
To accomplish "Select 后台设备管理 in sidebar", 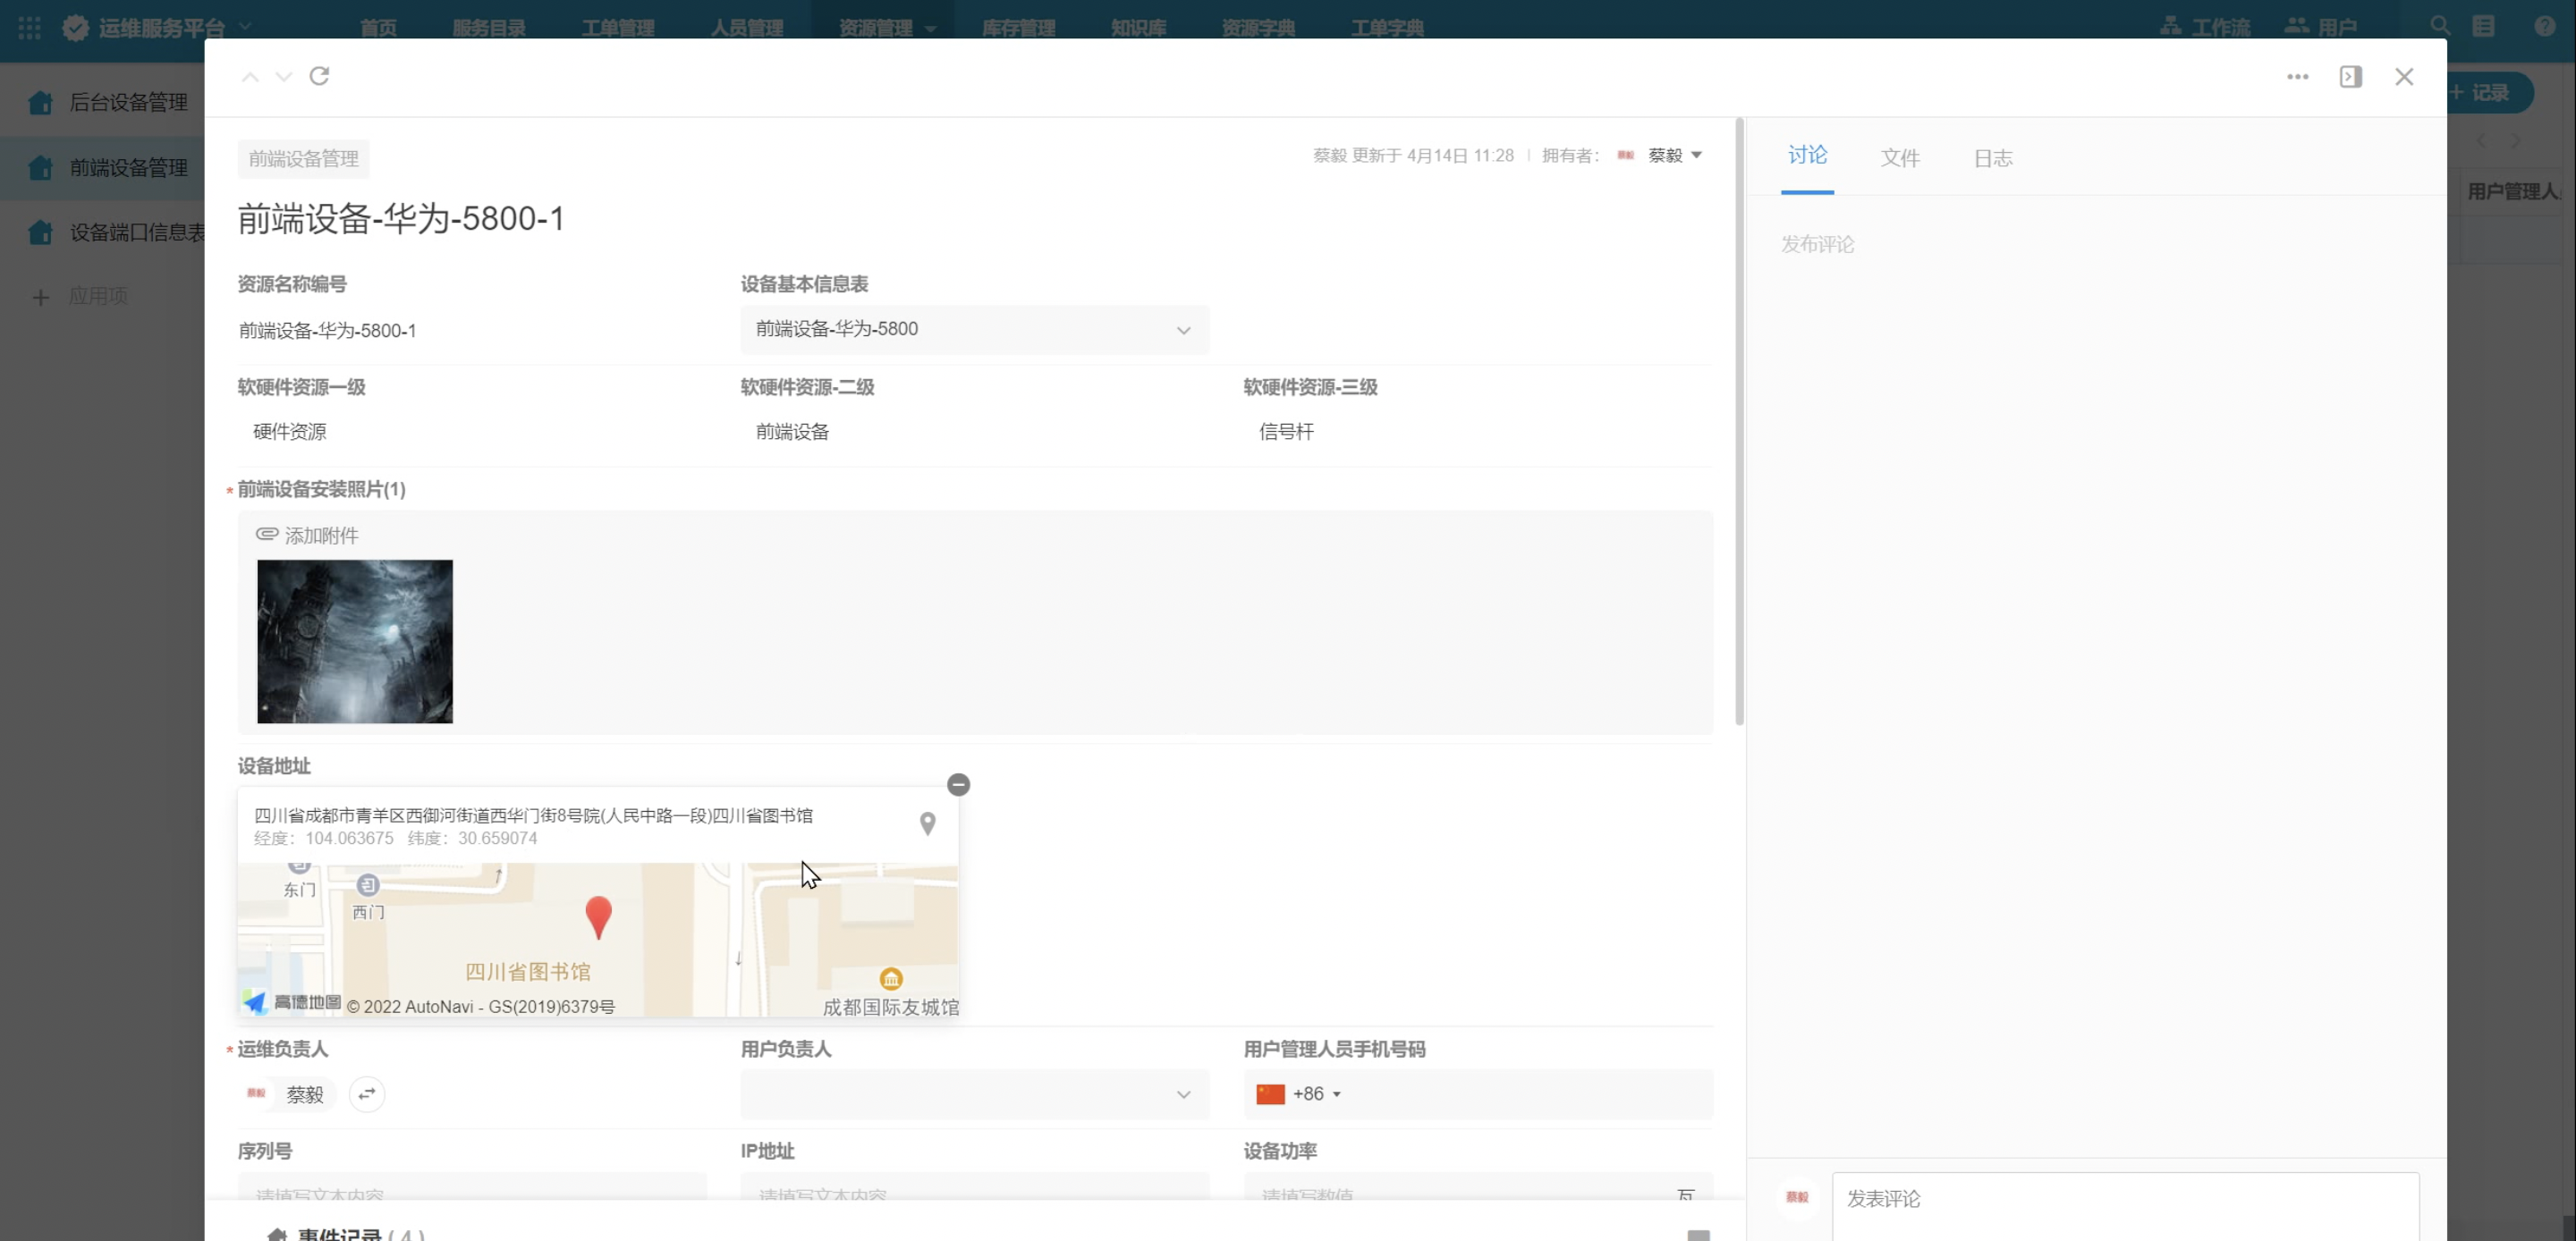I will (x=102, y=102).
